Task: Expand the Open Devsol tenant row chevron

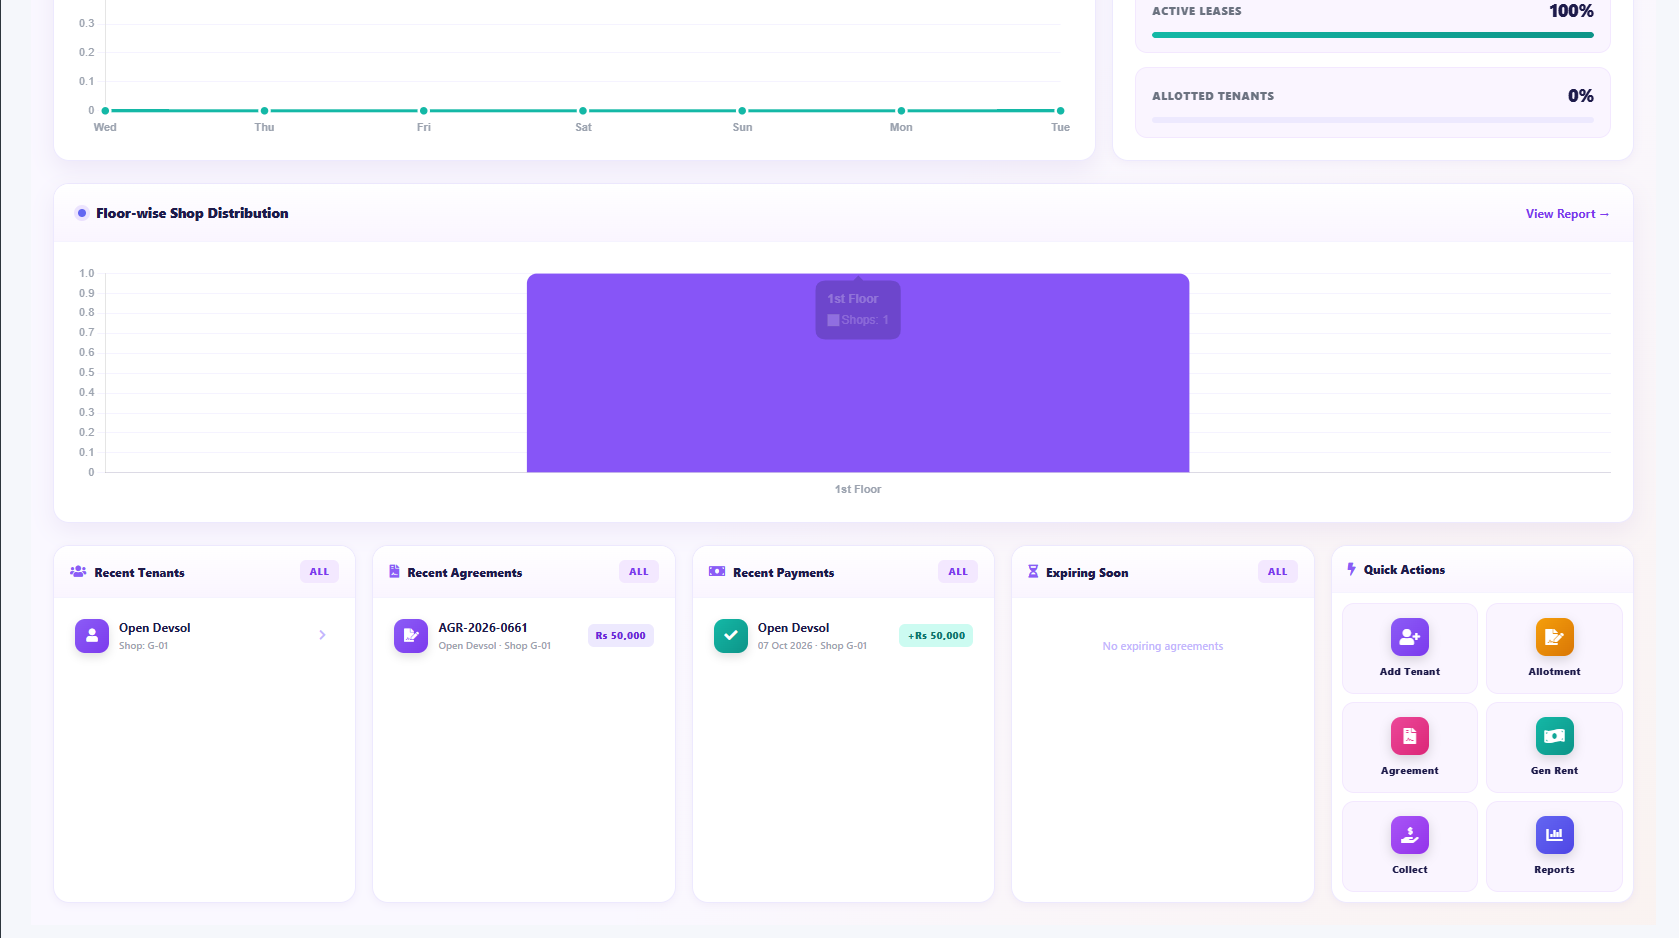Action: [322, 635]
